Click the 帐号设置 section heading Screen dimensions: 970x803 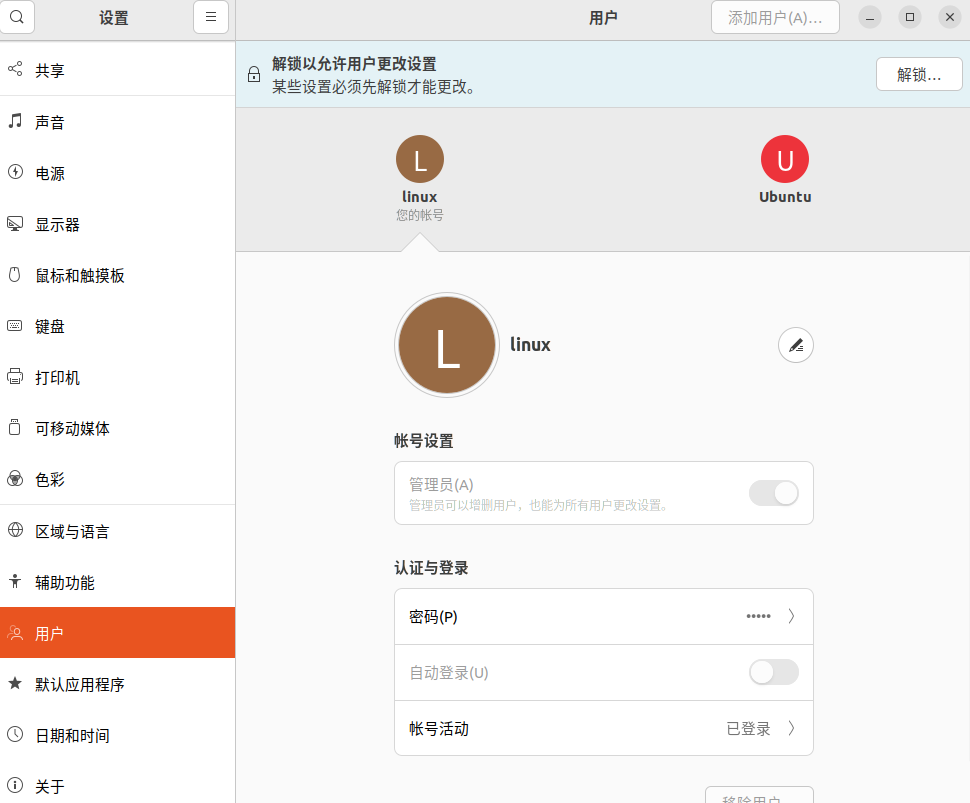coord(424,441)
